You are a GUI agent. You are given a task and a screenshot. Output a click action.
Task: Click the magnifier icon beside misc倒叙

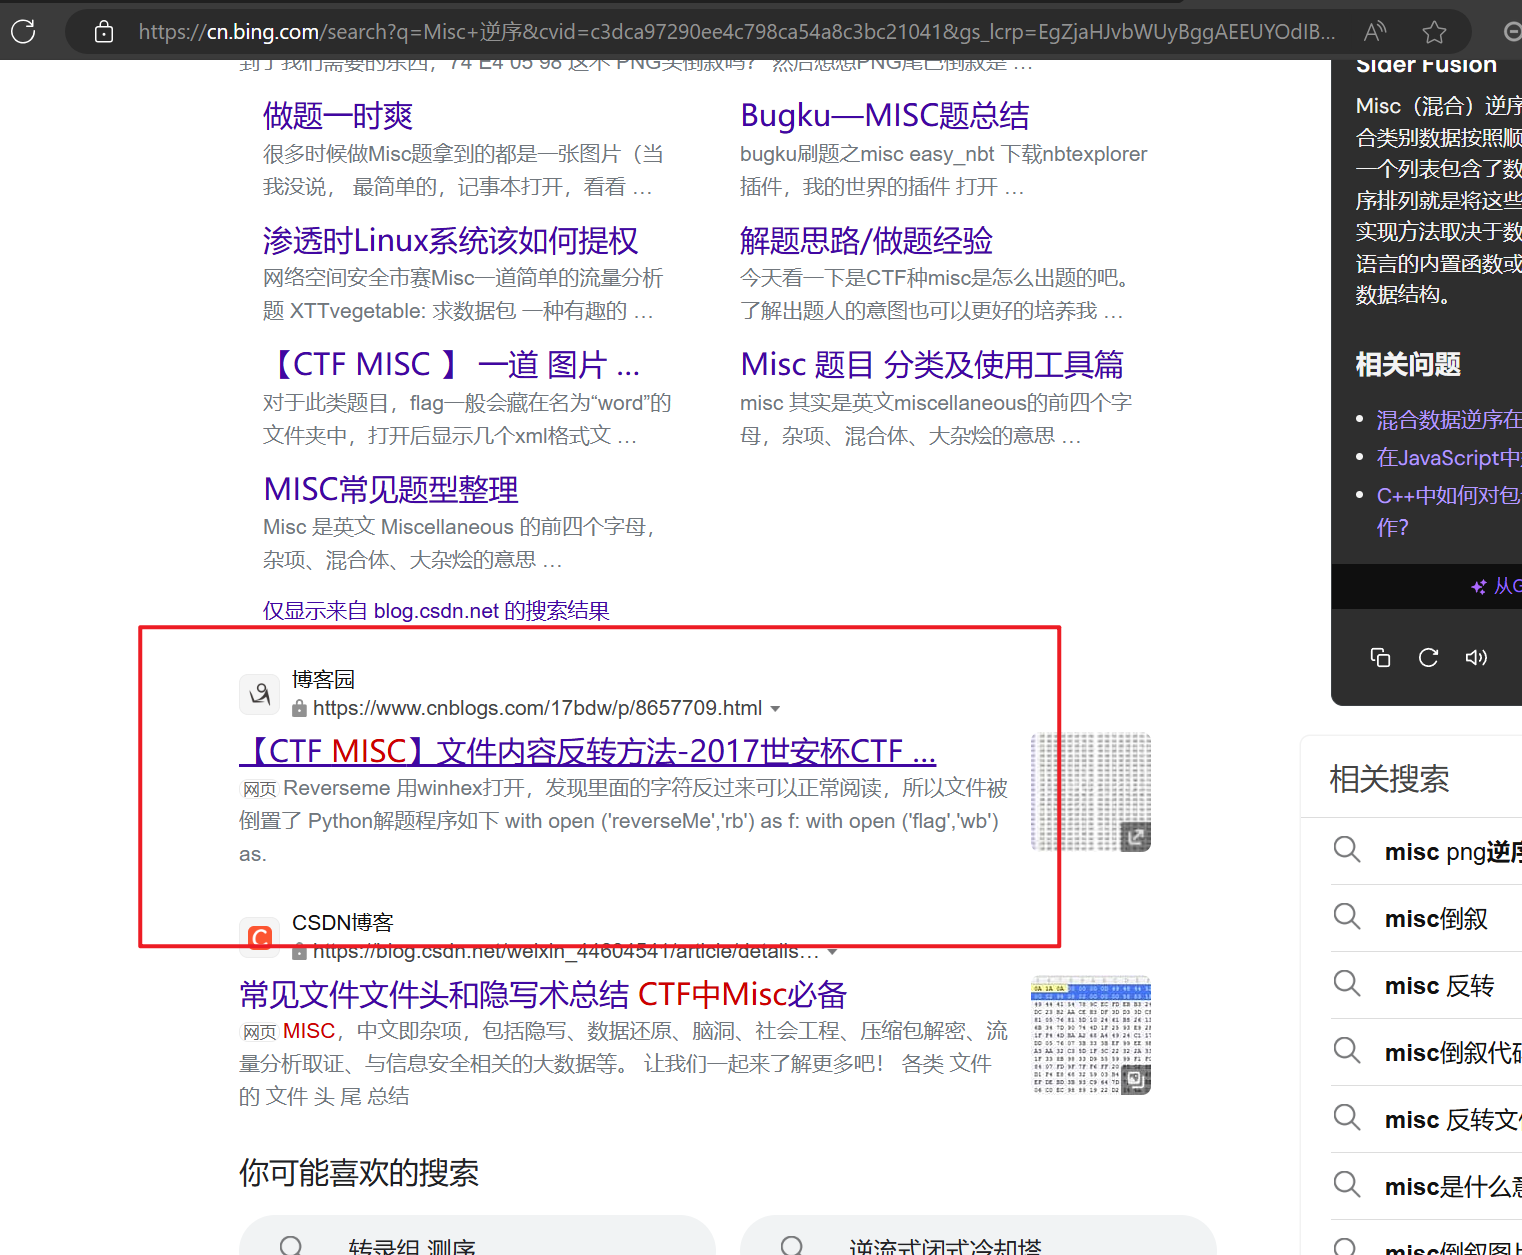click(1347, 917)
